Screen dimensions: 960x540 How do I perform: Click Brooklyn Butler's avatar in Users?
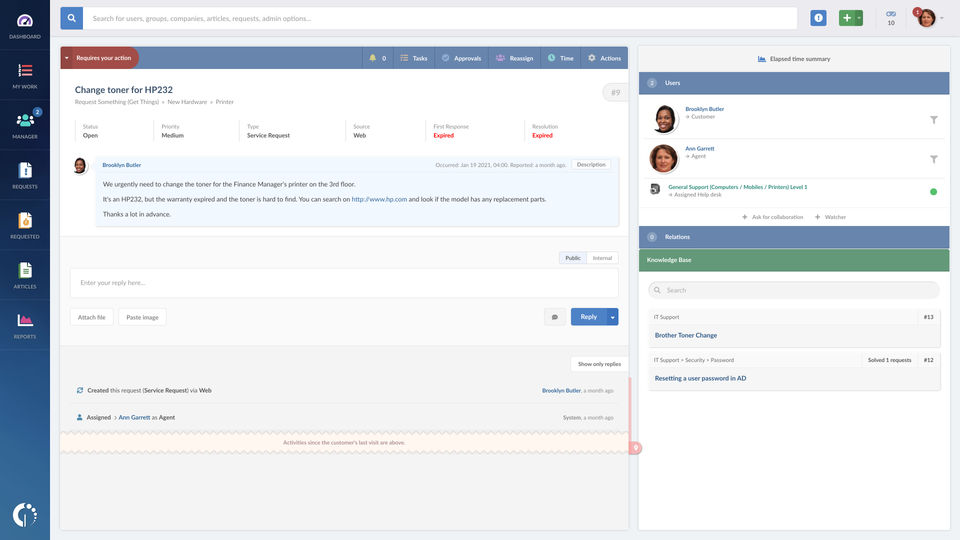(664, 119)
